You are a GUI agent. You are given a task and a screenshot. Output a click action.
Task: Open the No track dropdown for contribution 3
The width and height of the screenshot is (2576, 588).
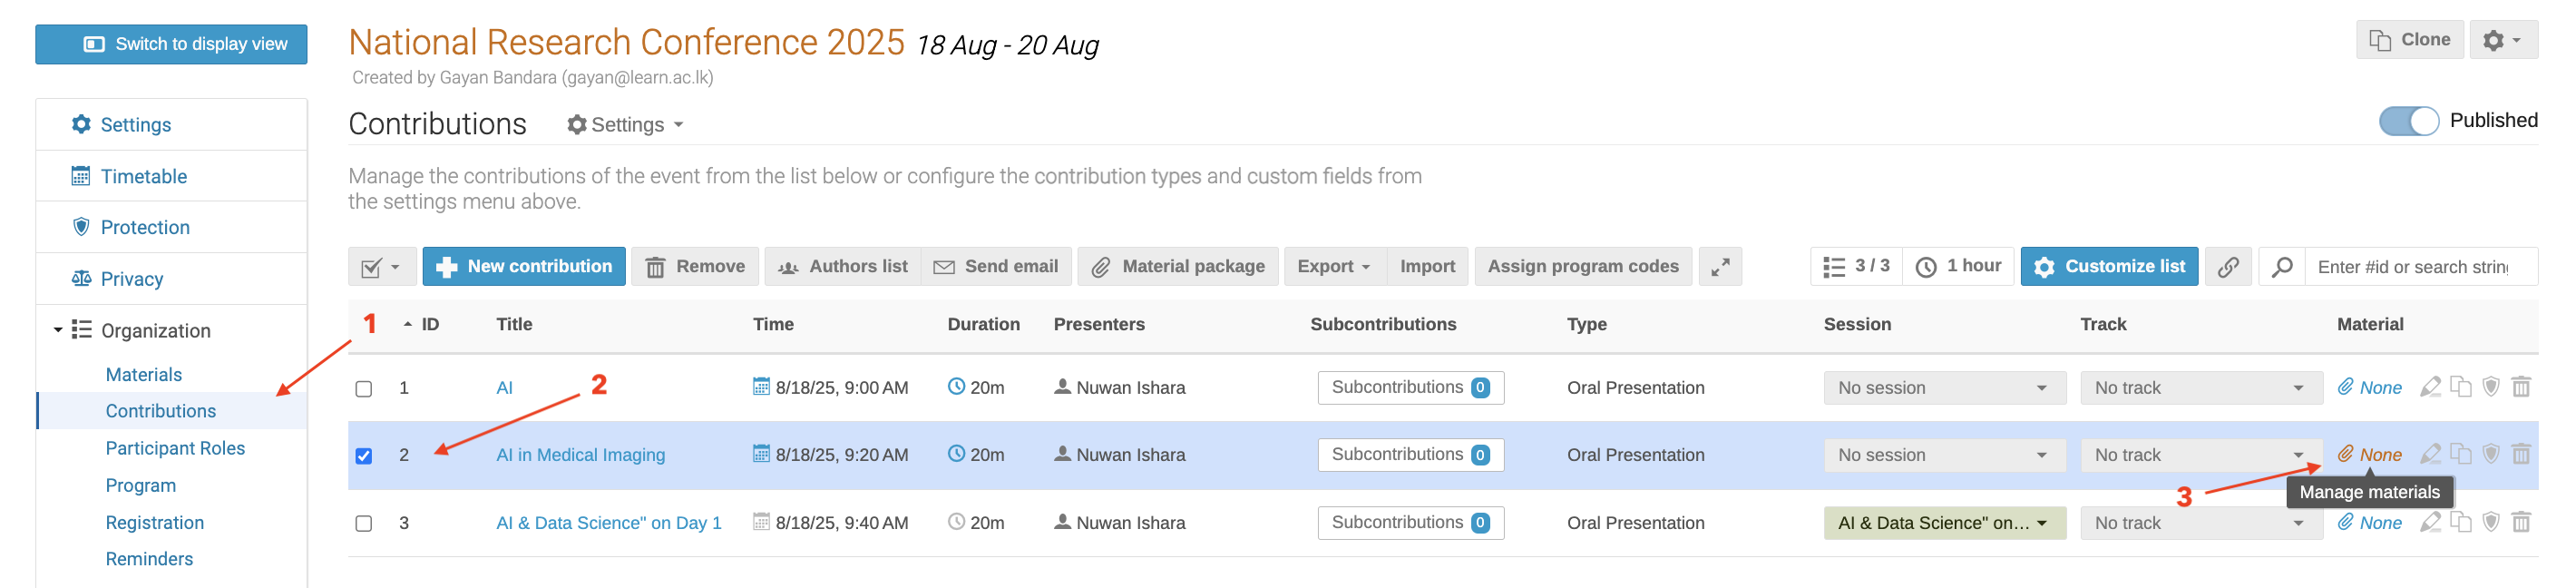click(2200, 523)
